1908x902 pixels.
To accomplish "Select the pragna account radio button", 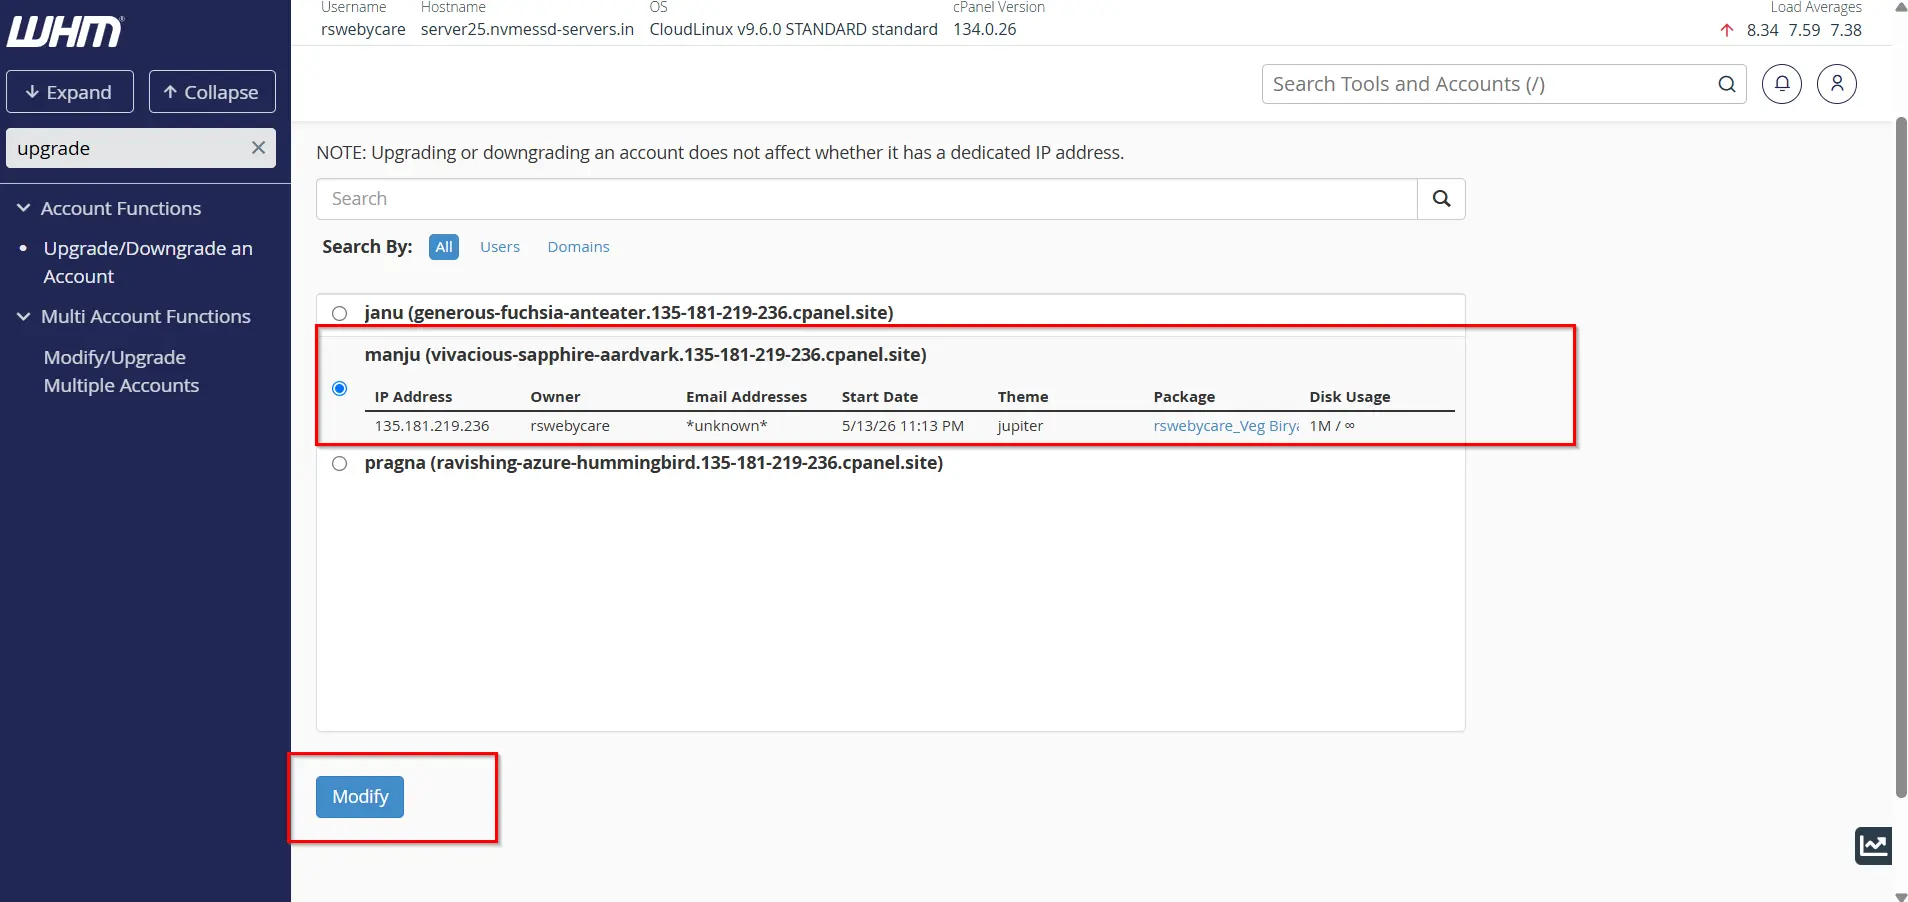I will coord(340,464).
